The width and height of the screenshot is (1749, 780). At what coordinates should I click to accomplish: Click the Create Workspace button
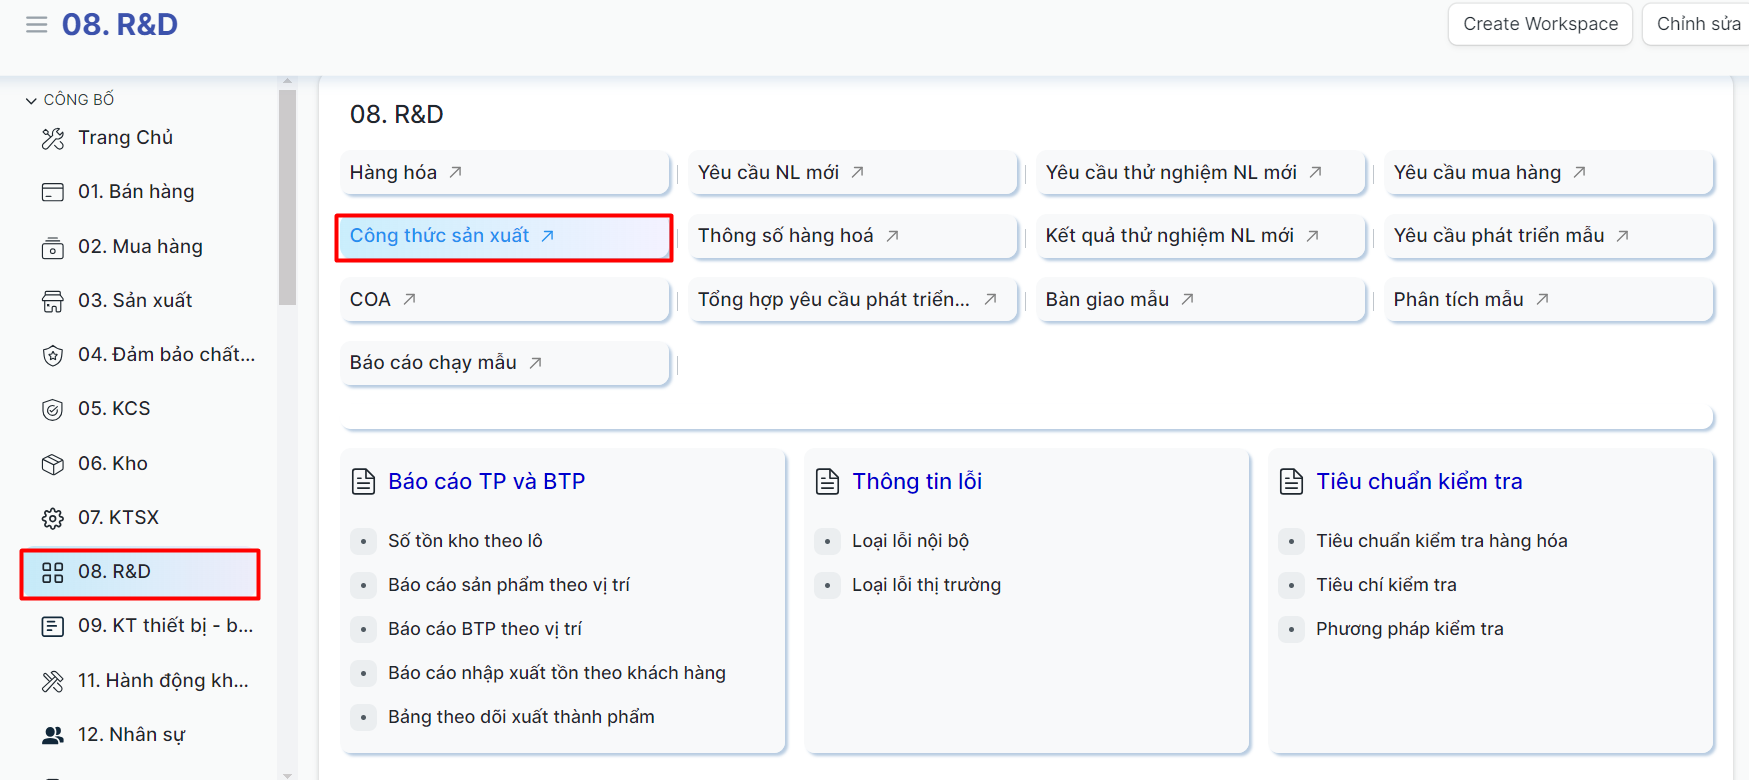coord(1540,24)
